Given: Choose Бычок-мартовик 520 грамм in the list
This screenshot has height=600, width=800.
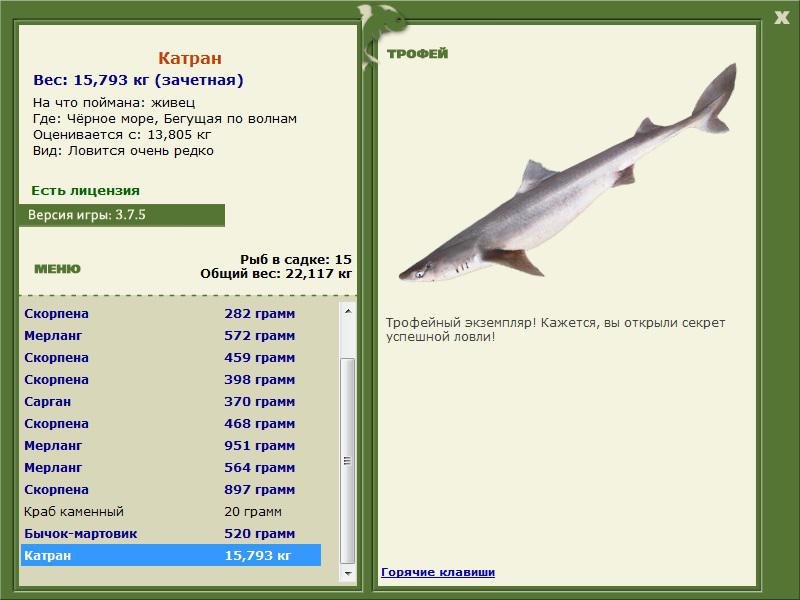Looking at the screenshot, I should (x=171, y=533).
